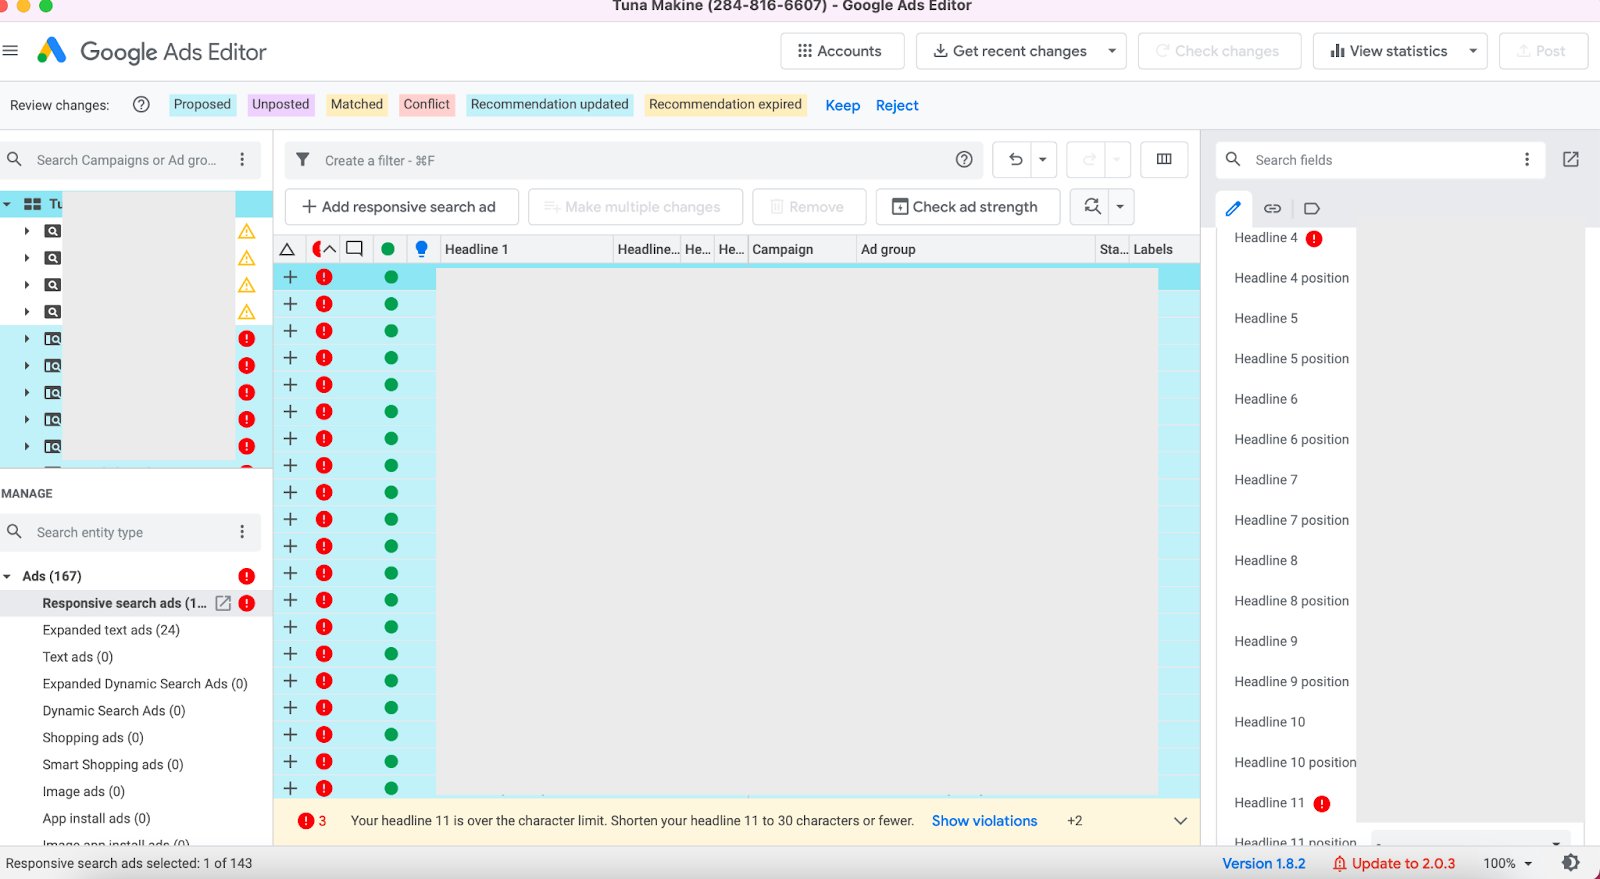Viewport: 1600px width, 879px height.
Task: Pop out the edit panel
Action: click(x=1571, y=159)
